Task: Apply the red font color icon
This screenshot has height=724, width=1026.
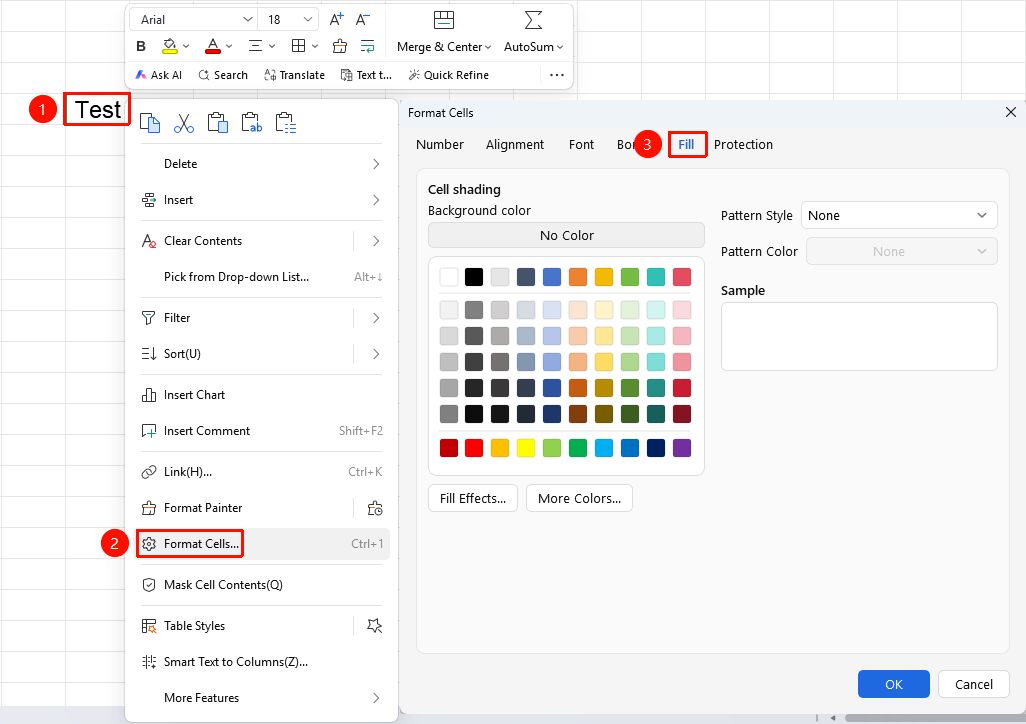Action: pos(213,46)
